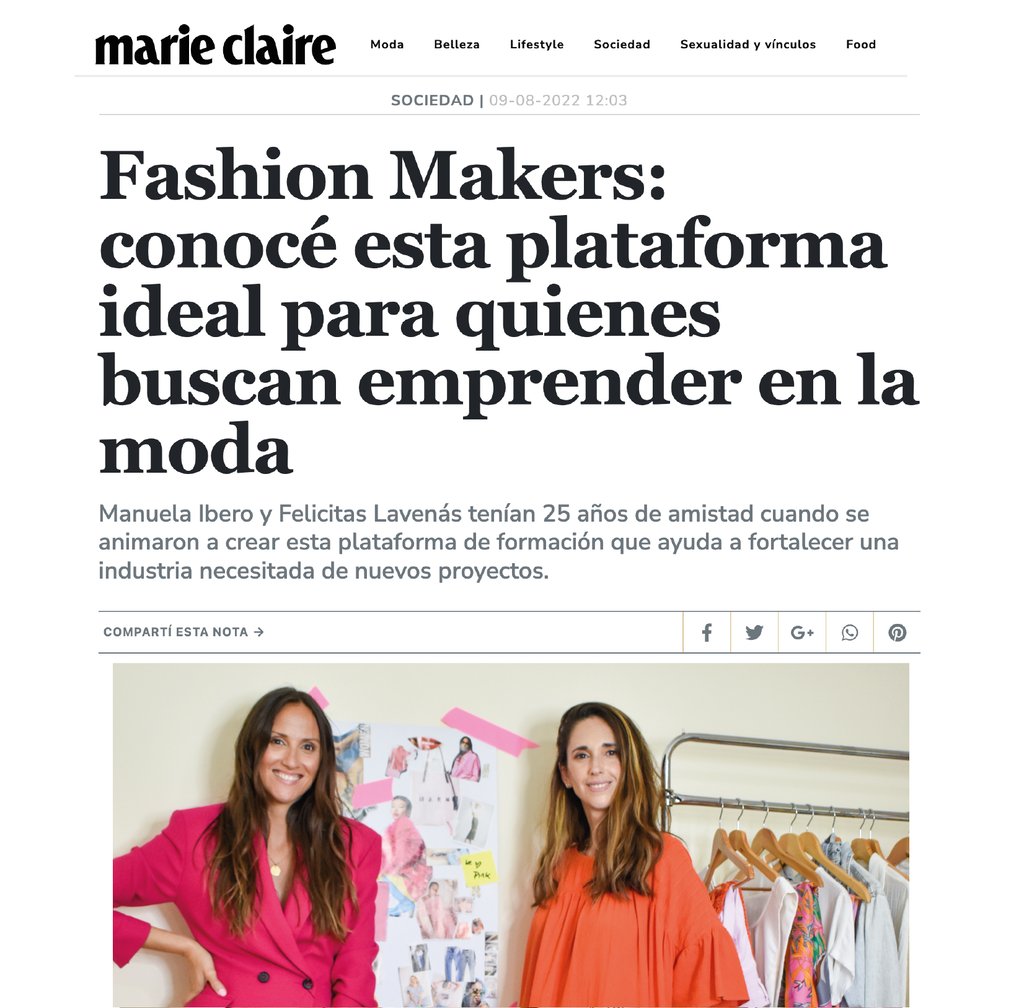Open the Sociedad navigation item

(622, 44)
